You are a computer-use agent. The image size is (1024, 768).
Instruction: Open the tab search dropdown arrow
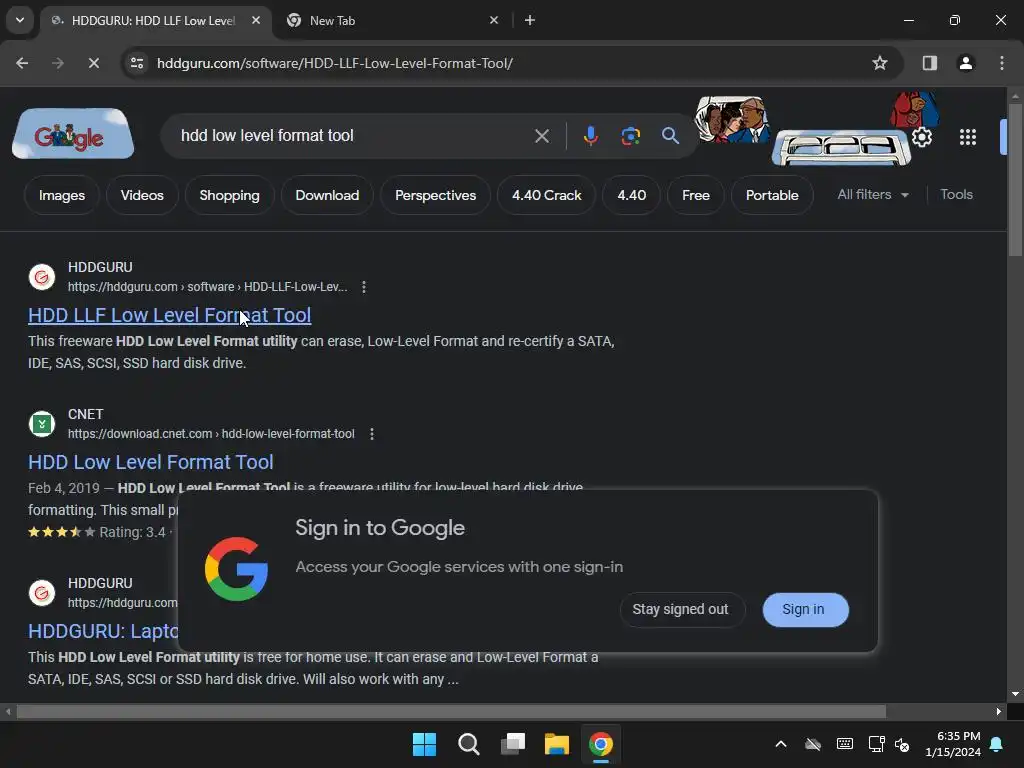[x=20, y=20]
